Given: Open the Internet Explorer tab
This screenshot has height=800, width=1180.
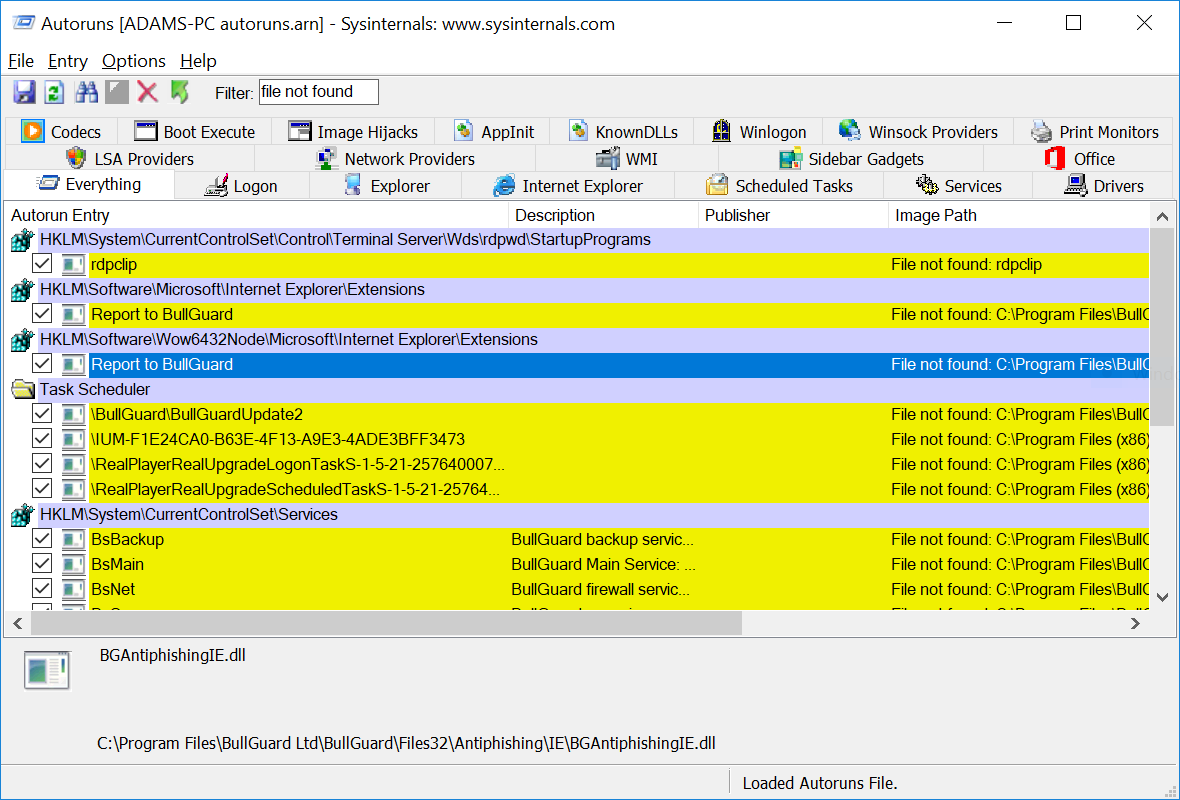Looking at the screenshot, I should (x=568, y=186).
